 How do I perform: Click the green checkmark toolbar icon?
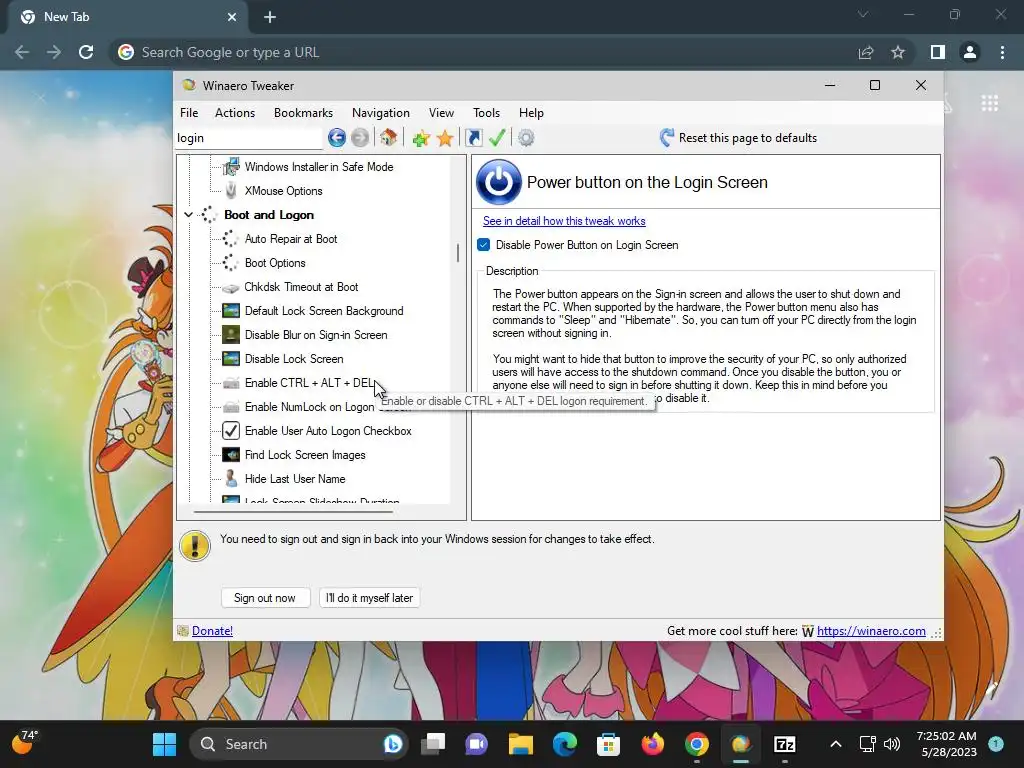click(x=497, y=138)
